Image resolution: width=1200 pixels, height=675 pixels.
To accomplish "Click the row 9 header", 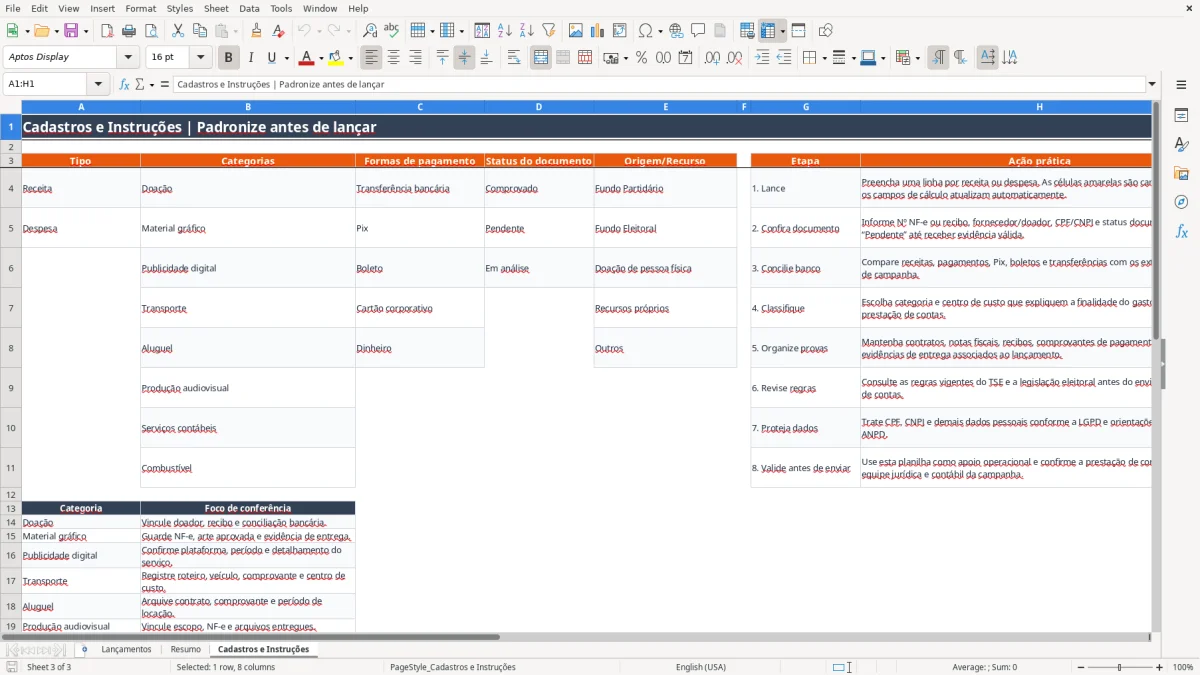I will coord(10,388).
